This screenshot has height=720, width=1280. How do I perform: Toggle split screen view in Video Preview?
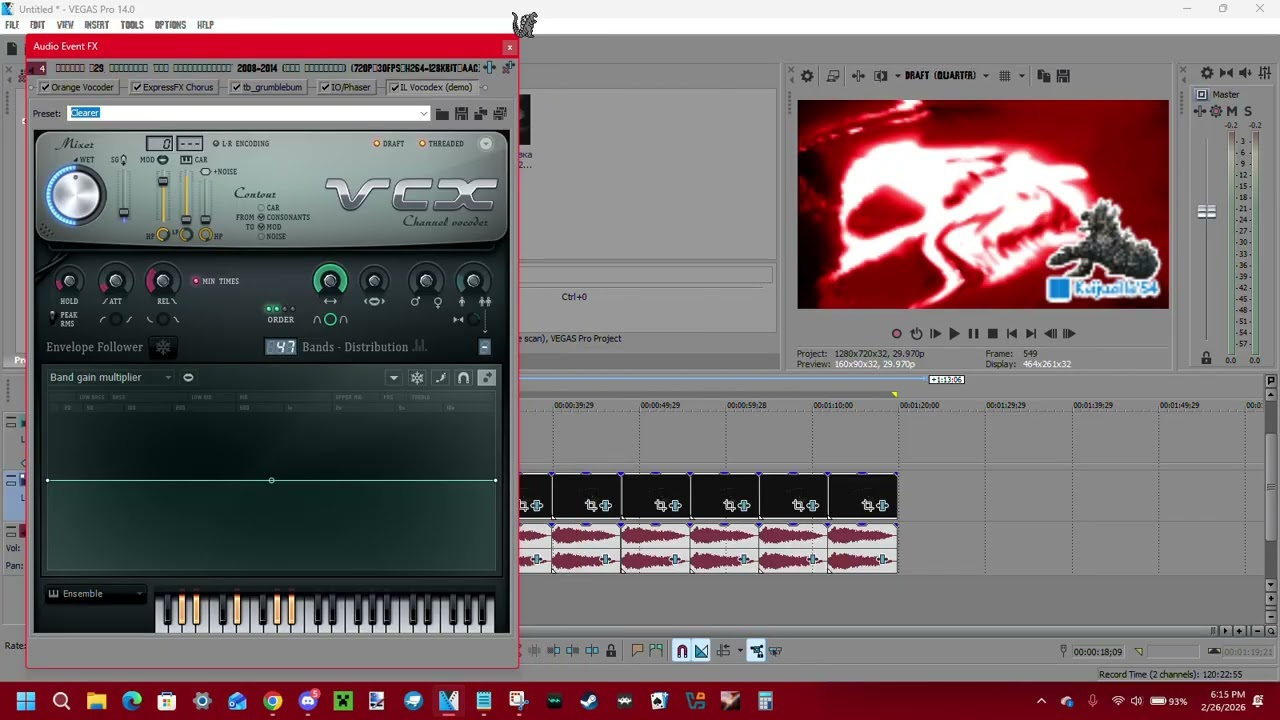tap(881, 76)
